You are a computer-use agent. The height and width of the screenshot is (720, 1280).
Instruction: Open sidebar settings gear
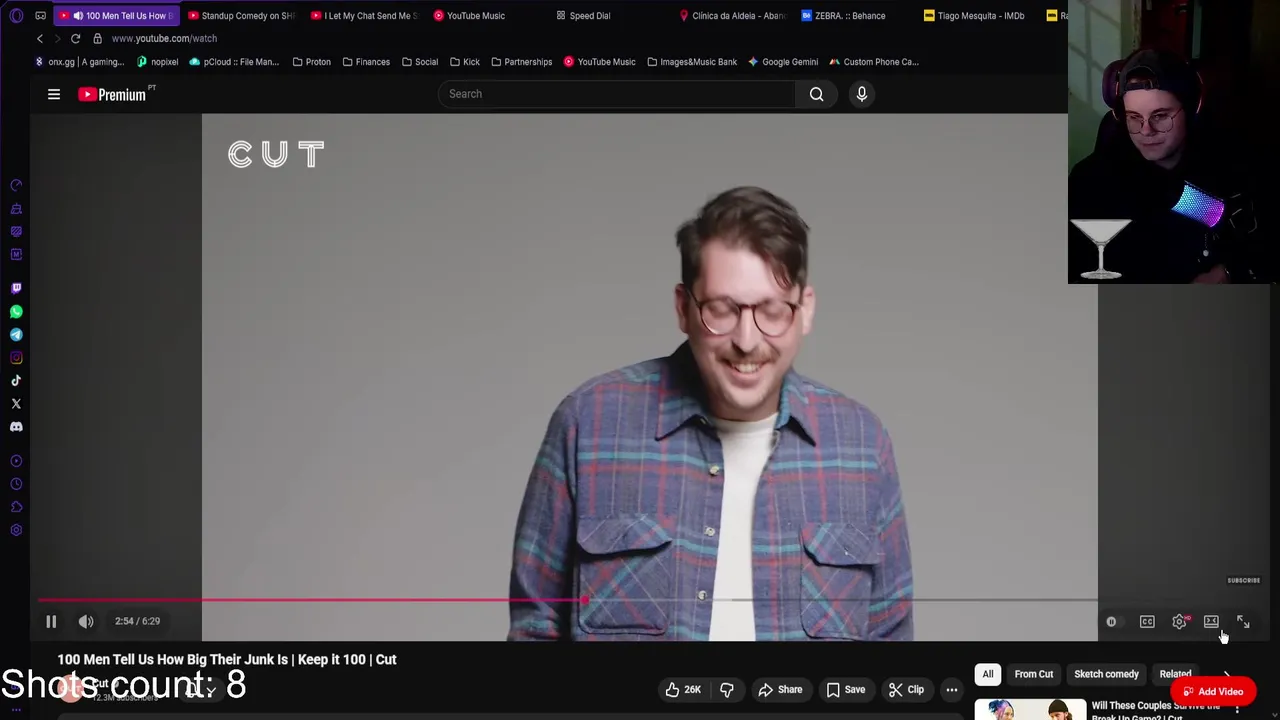click(x=16, y=530)
